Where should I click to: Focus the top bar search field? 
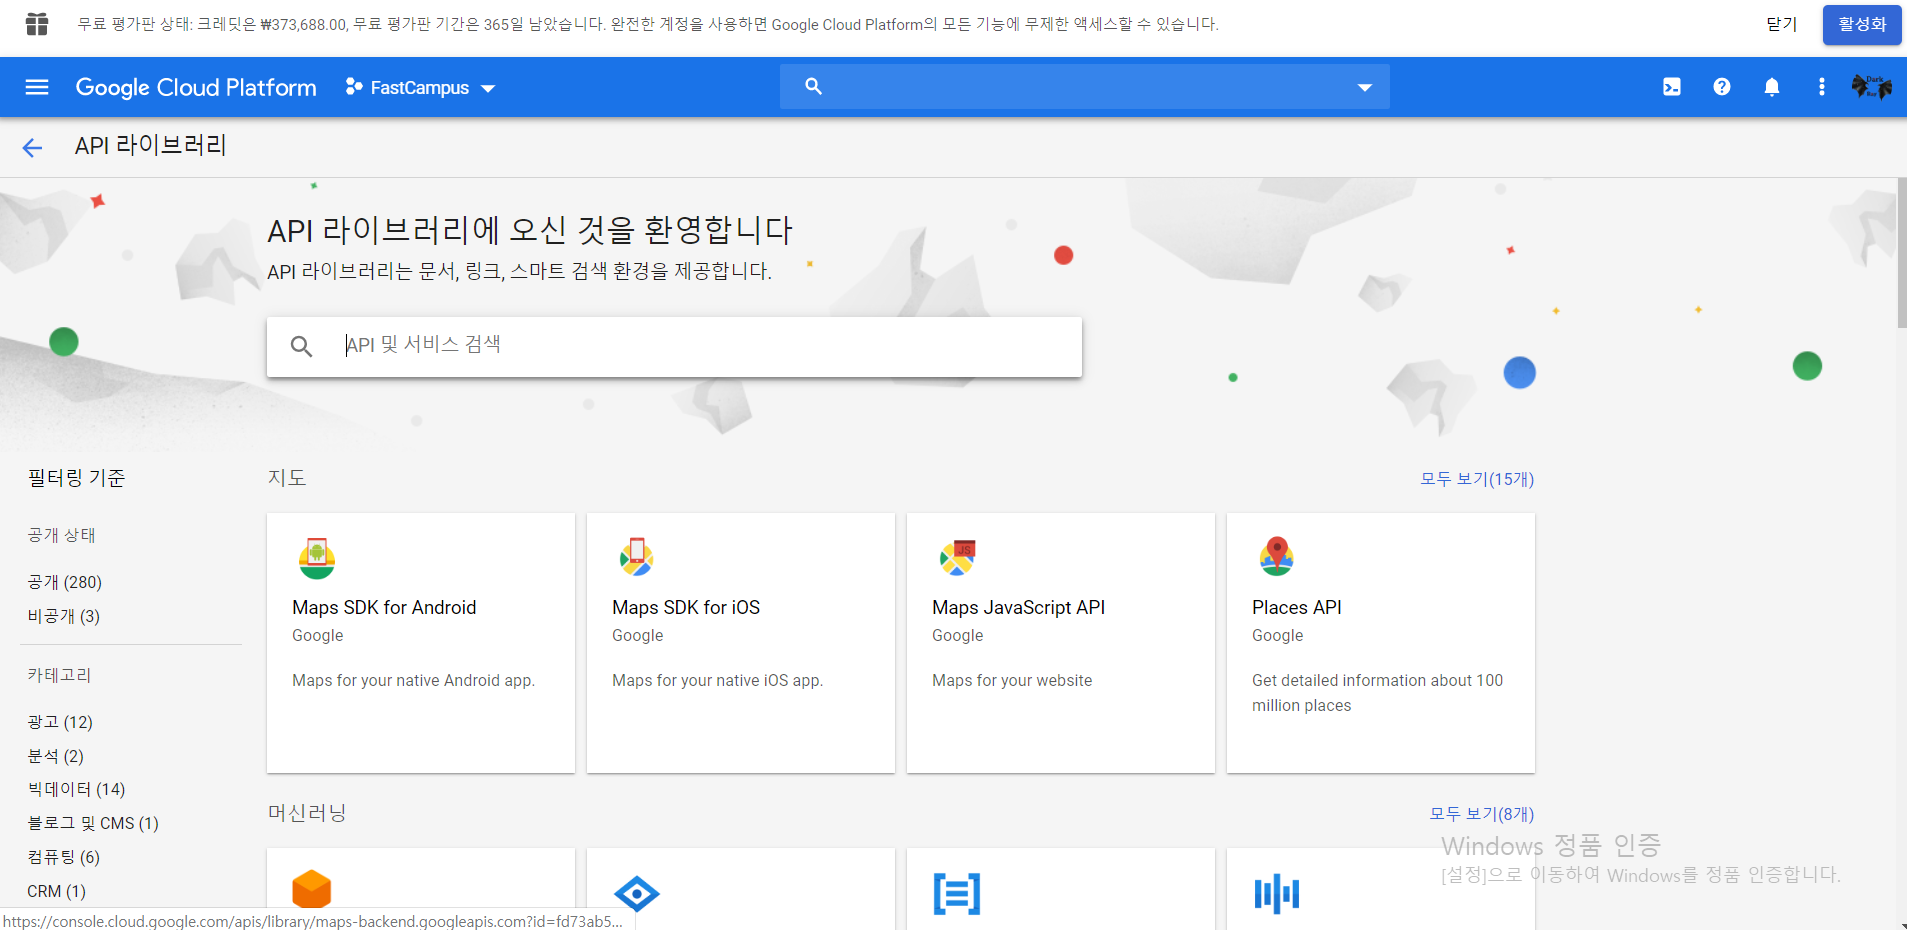[1085, 87]
